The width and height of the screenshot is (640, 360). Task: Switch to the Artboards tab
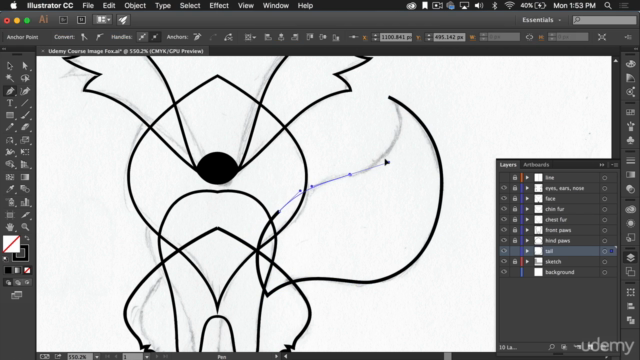coord(536,164)
